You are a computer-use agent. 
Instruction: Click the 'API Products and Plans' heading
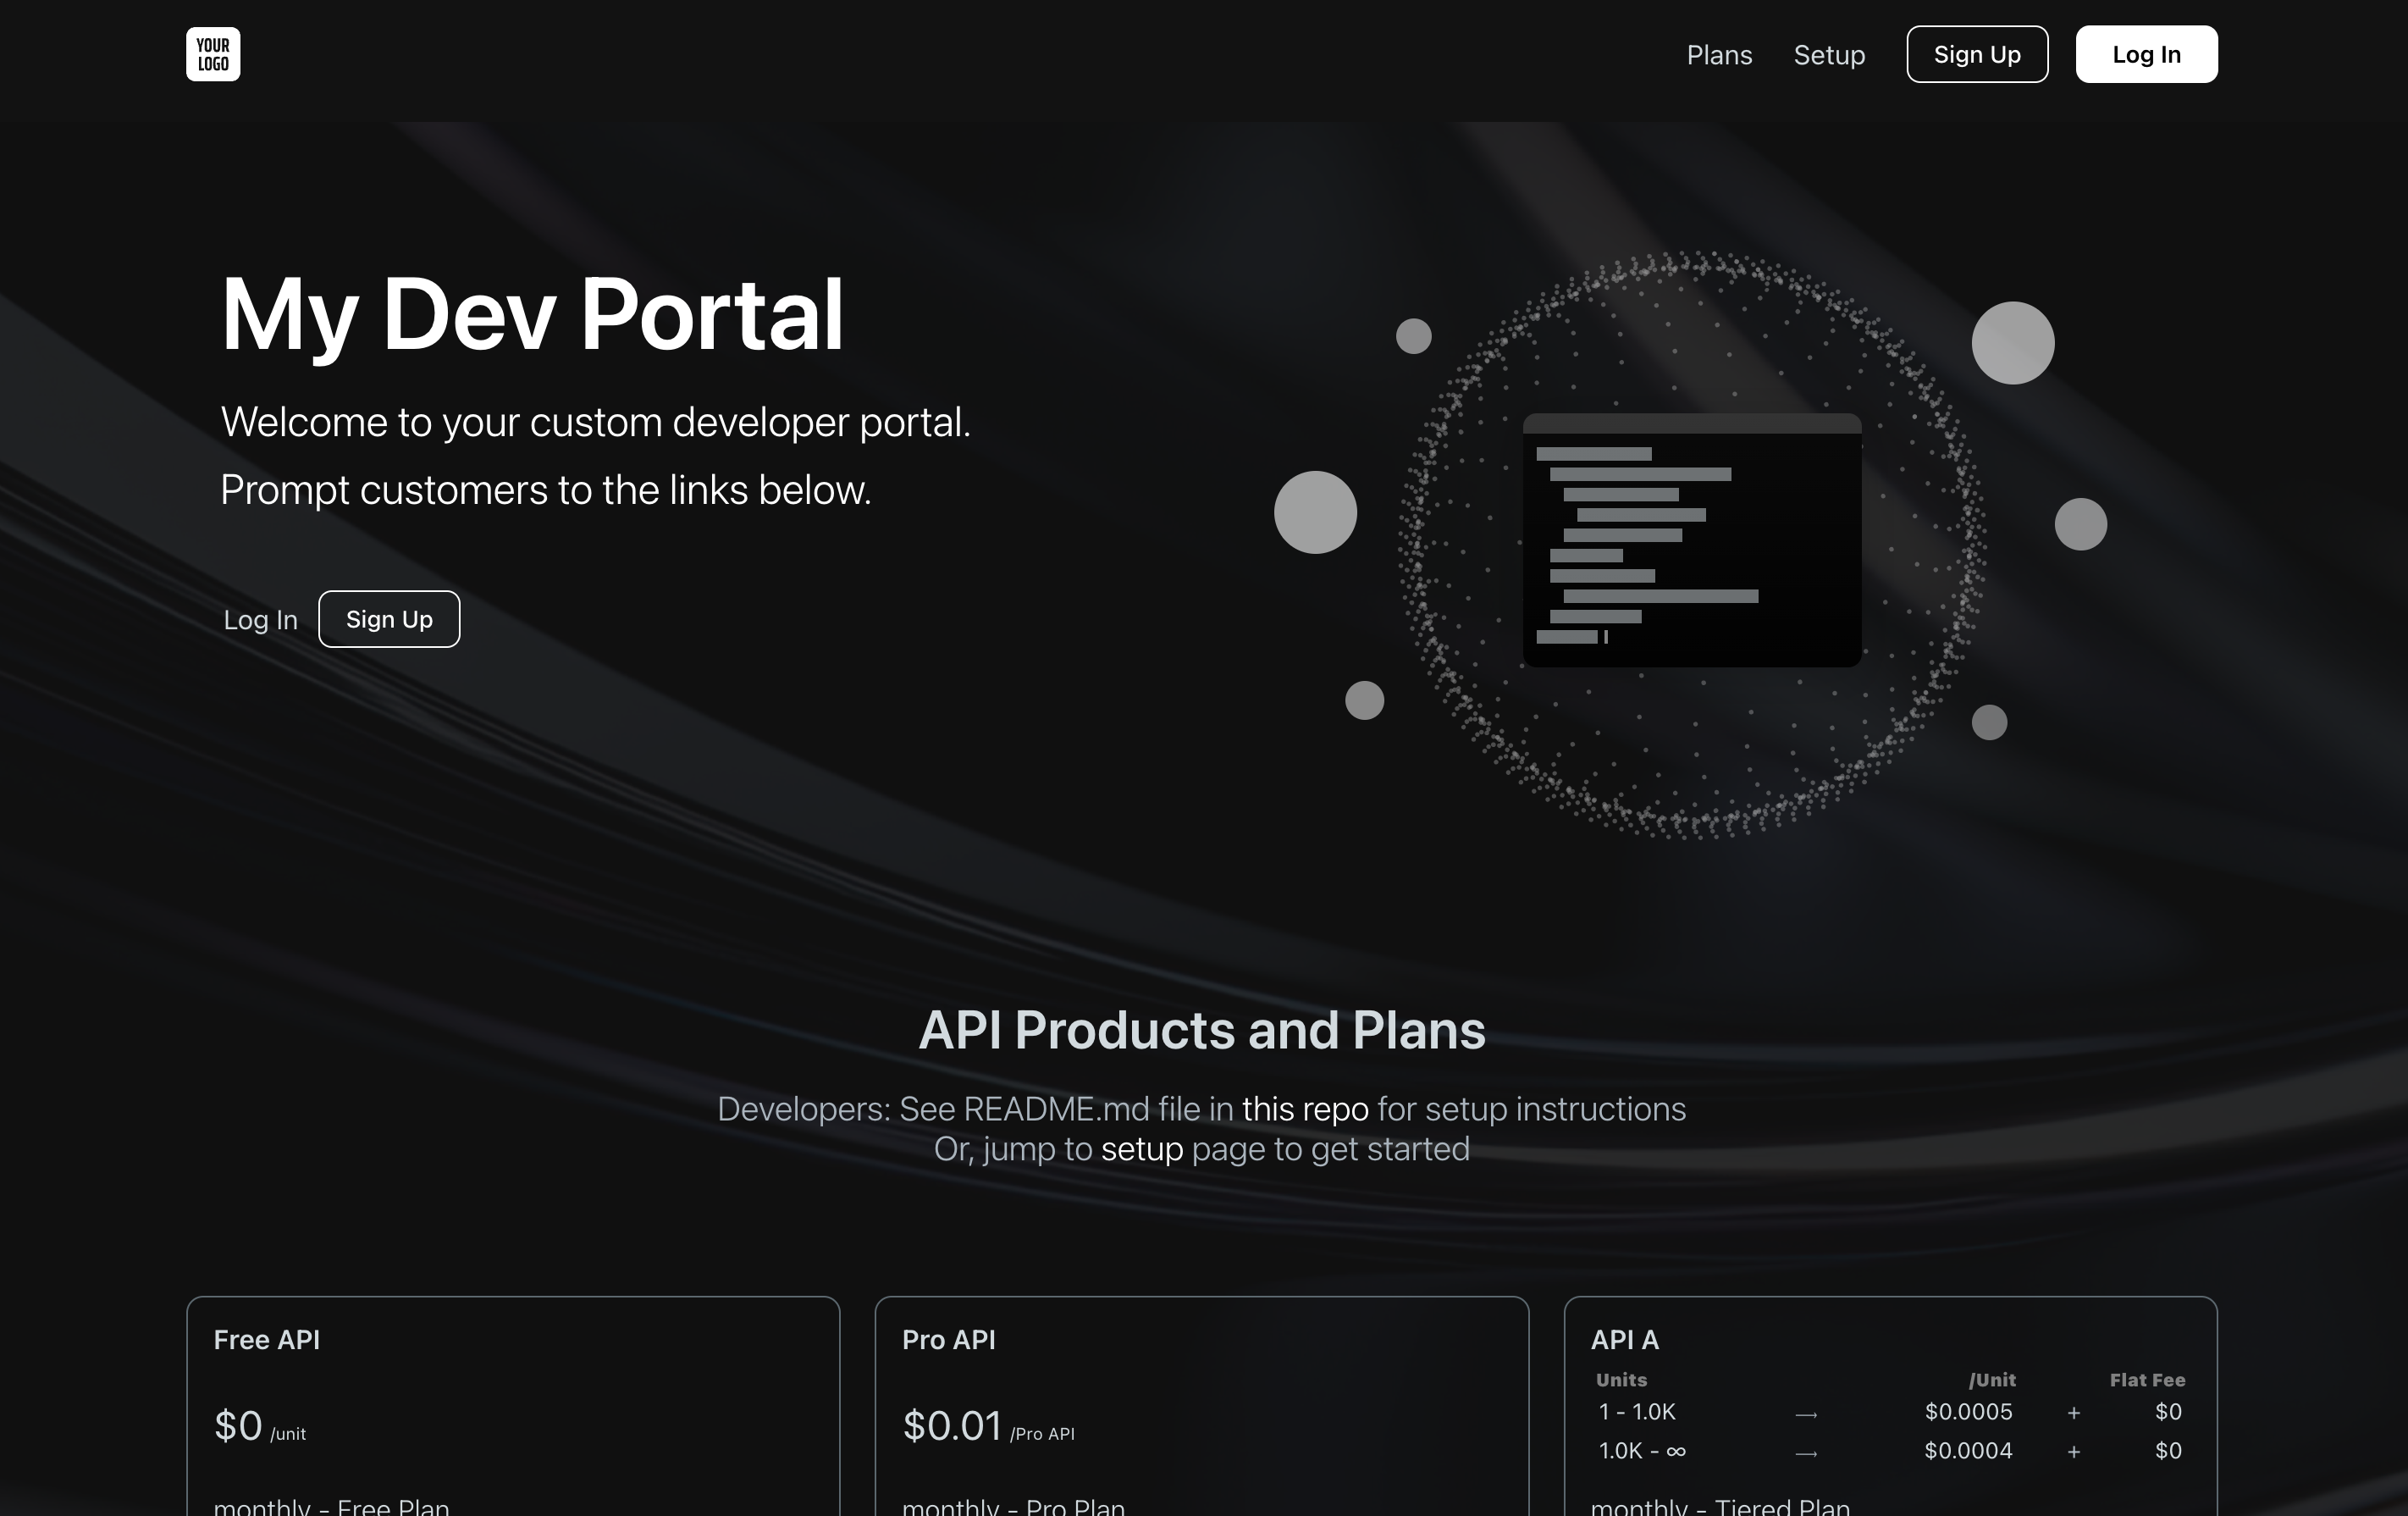tap(1203, 1031)
